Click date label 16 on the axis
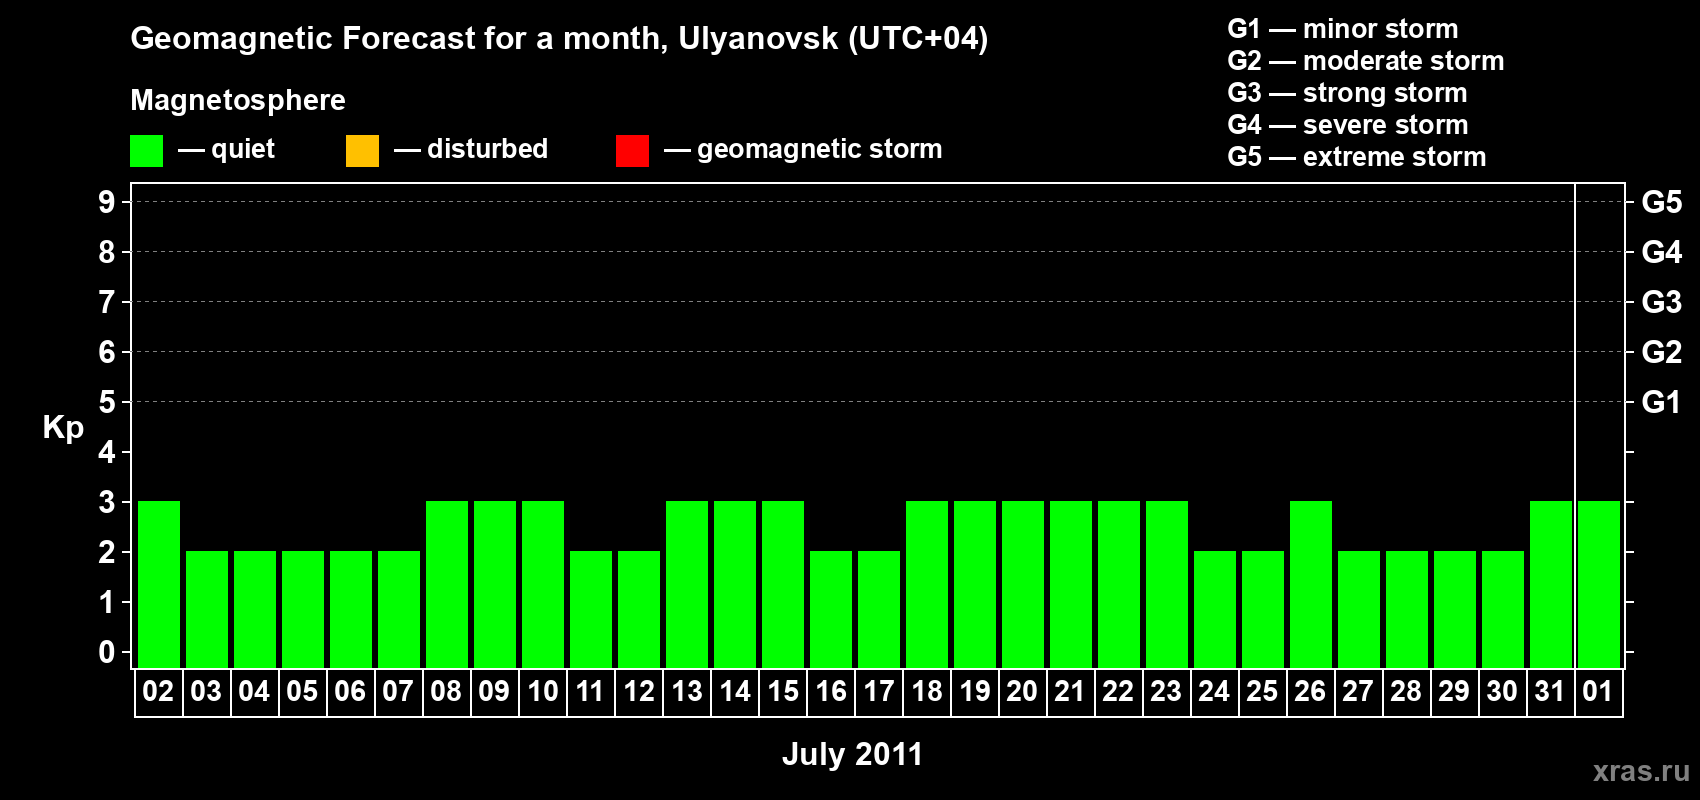The image size is (1700, 800). tap(830, 691)
